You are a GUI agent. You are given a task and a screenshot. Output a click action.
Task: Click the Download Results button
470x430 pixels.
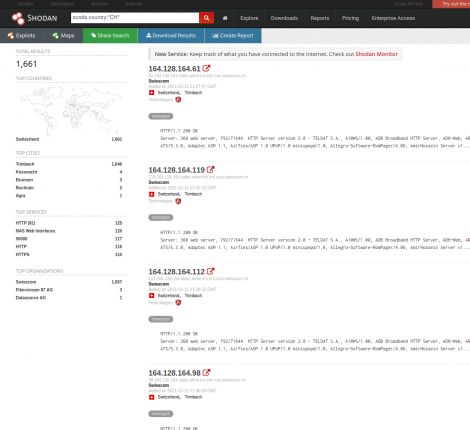pyautogui.click(x=171, y=36)
